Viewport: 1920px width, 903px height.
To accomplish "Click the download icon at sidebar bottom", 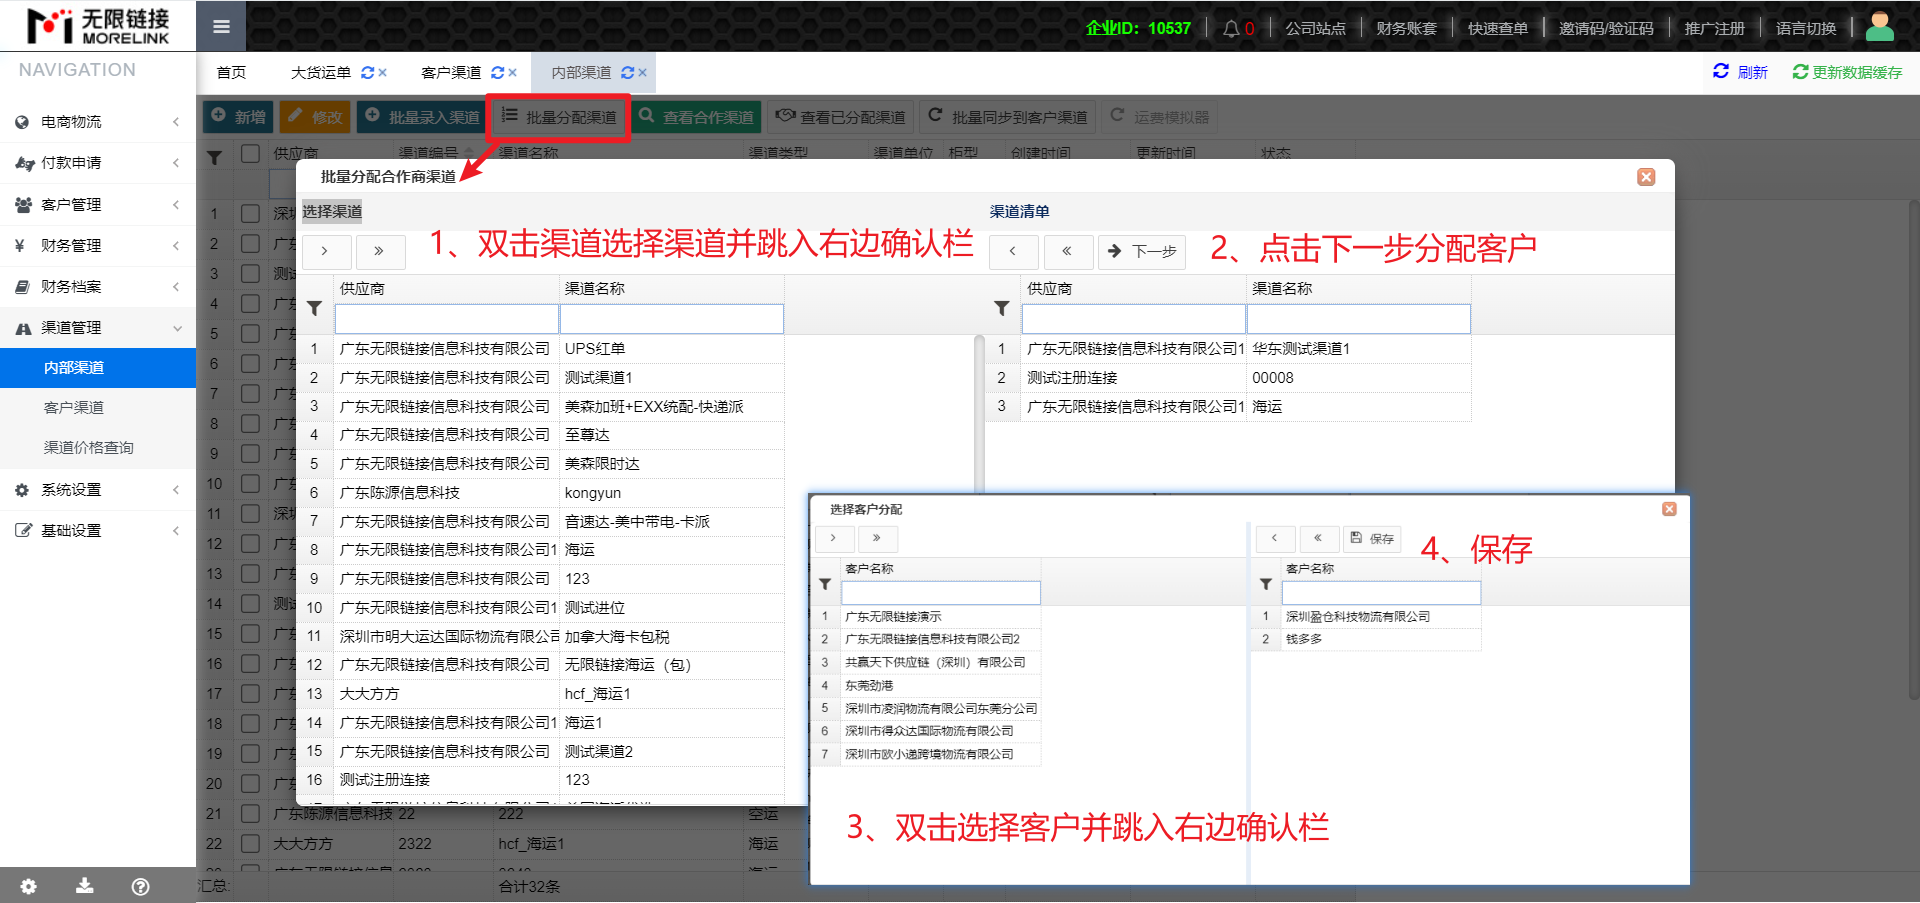I will 85,886.
